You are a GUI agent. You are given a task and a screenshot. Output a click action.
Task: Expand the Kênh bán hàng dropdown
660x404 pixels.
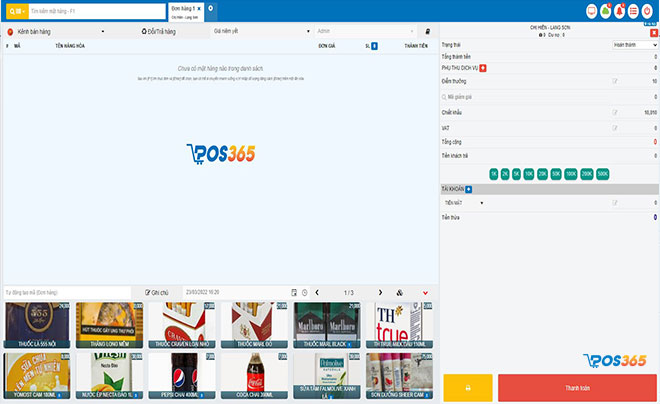click(x=56, y=32)
